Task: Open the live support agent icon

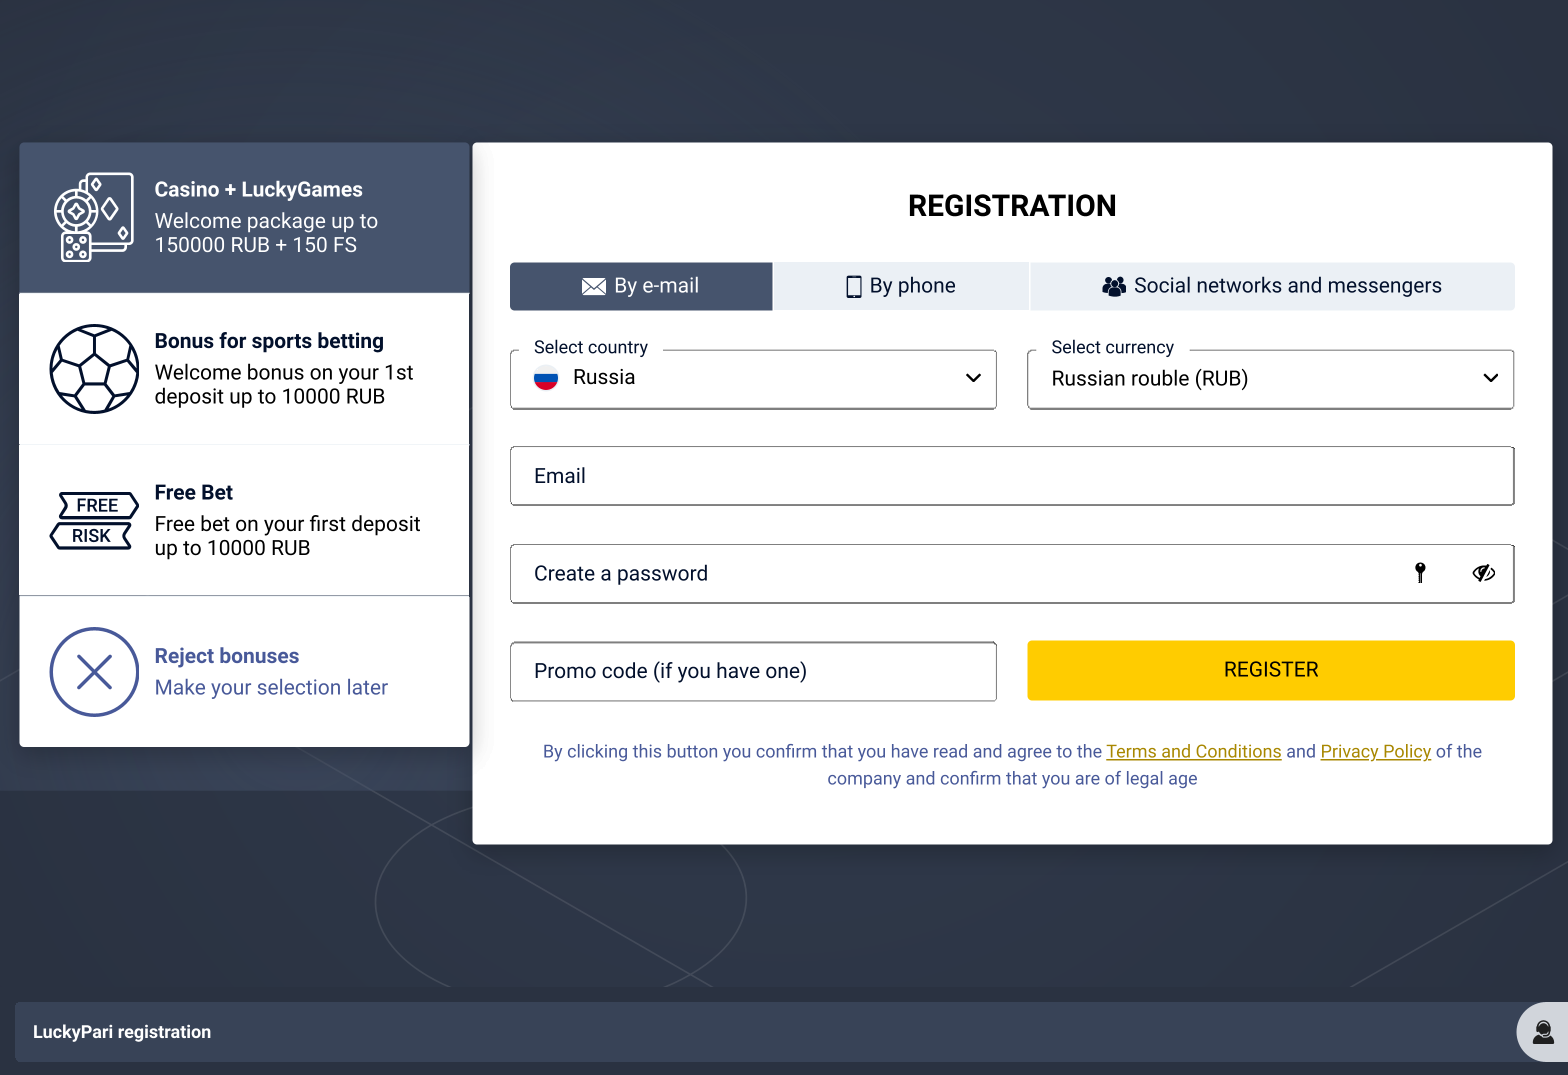Action: click(1543, 1032)
